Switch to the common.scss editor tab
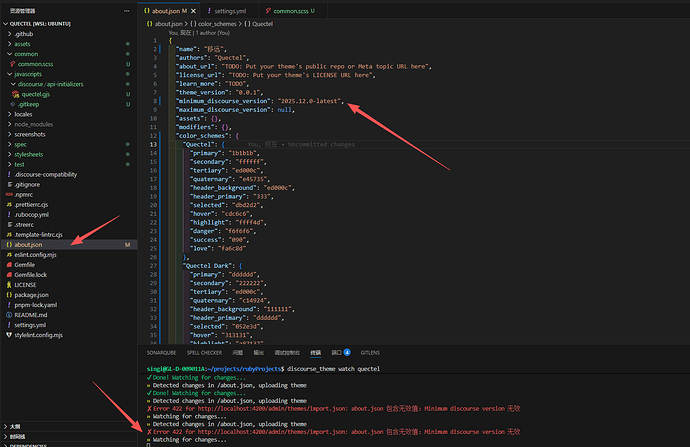 tap(290, 11)
